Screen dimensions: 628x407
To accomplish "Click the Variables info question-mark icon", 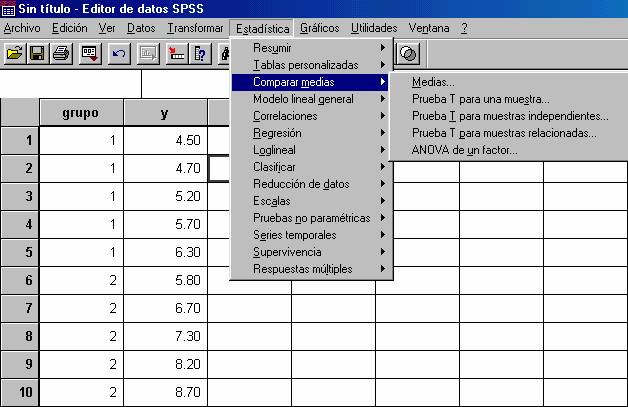I will tap(201, 53).
